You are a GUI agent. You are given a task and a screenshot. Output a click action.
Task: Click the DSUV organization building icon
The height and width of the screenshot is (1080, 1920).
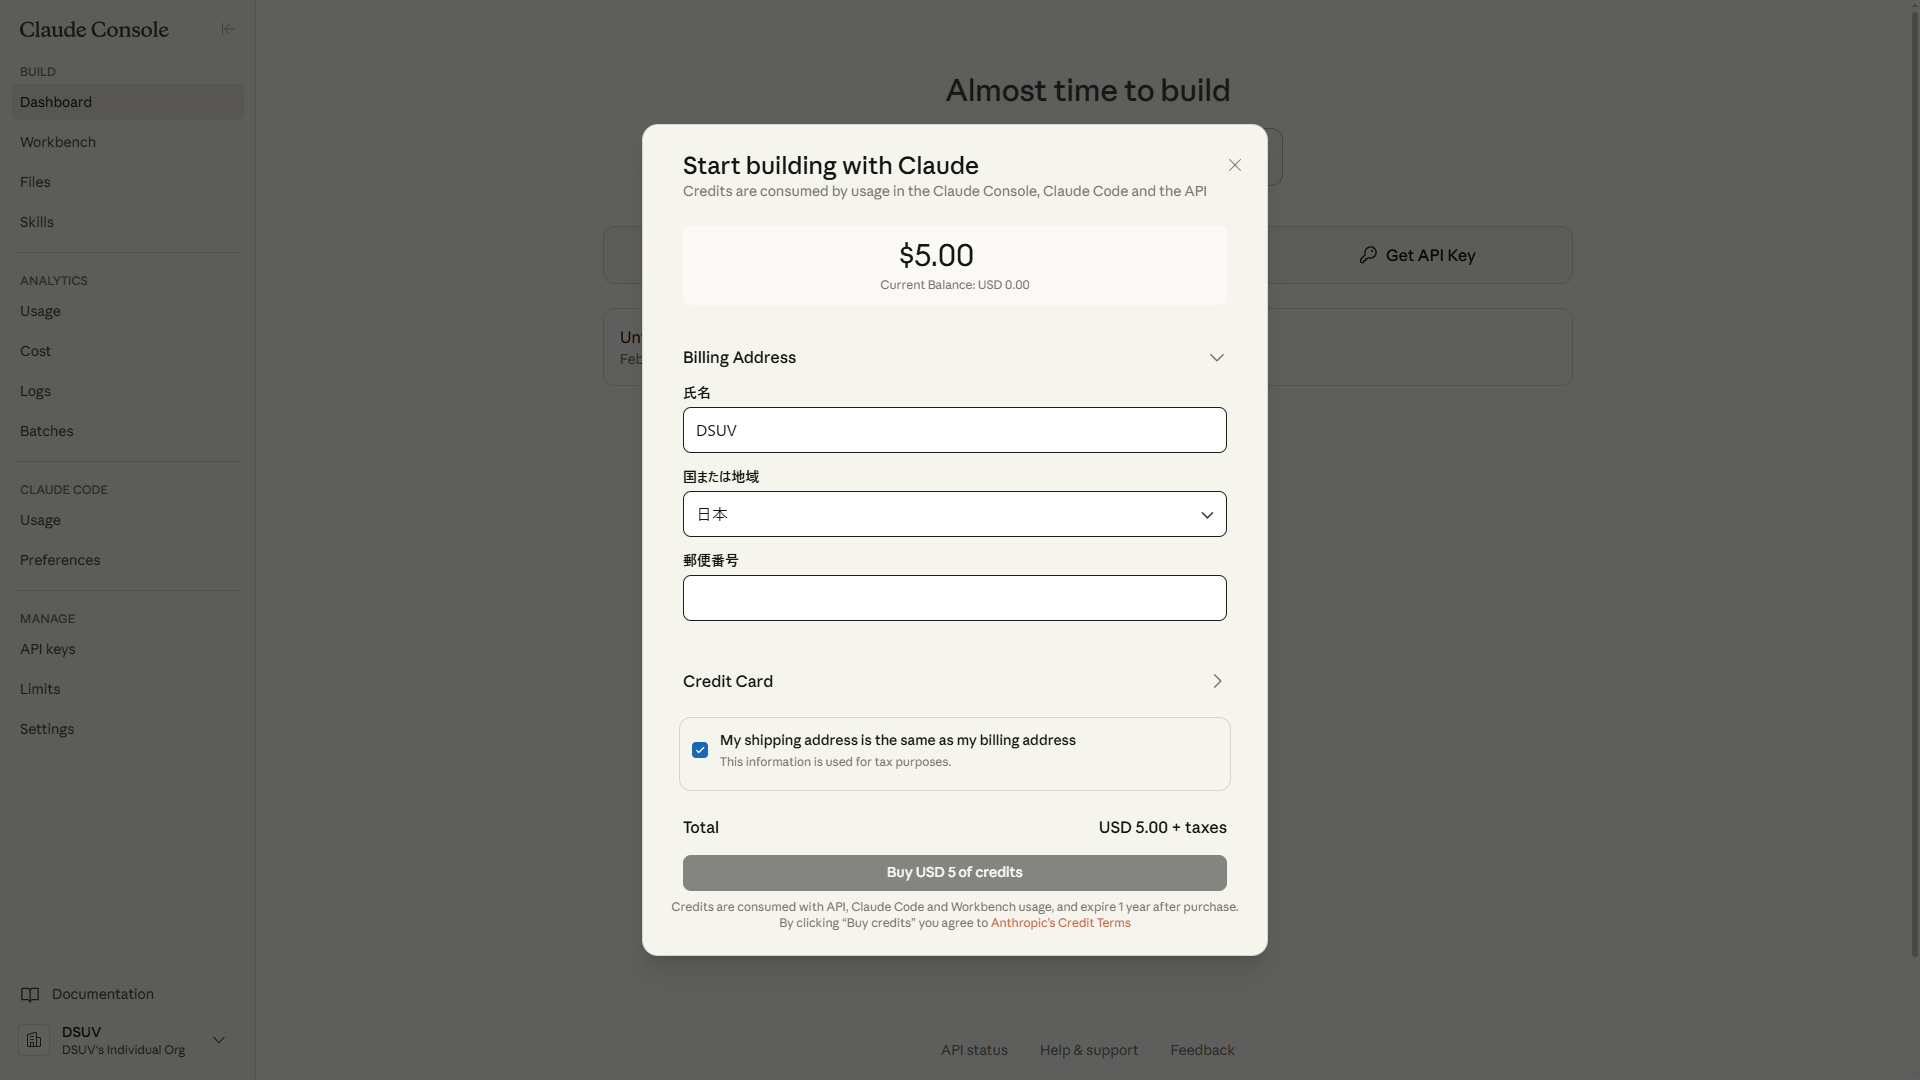pos(34,1040)
